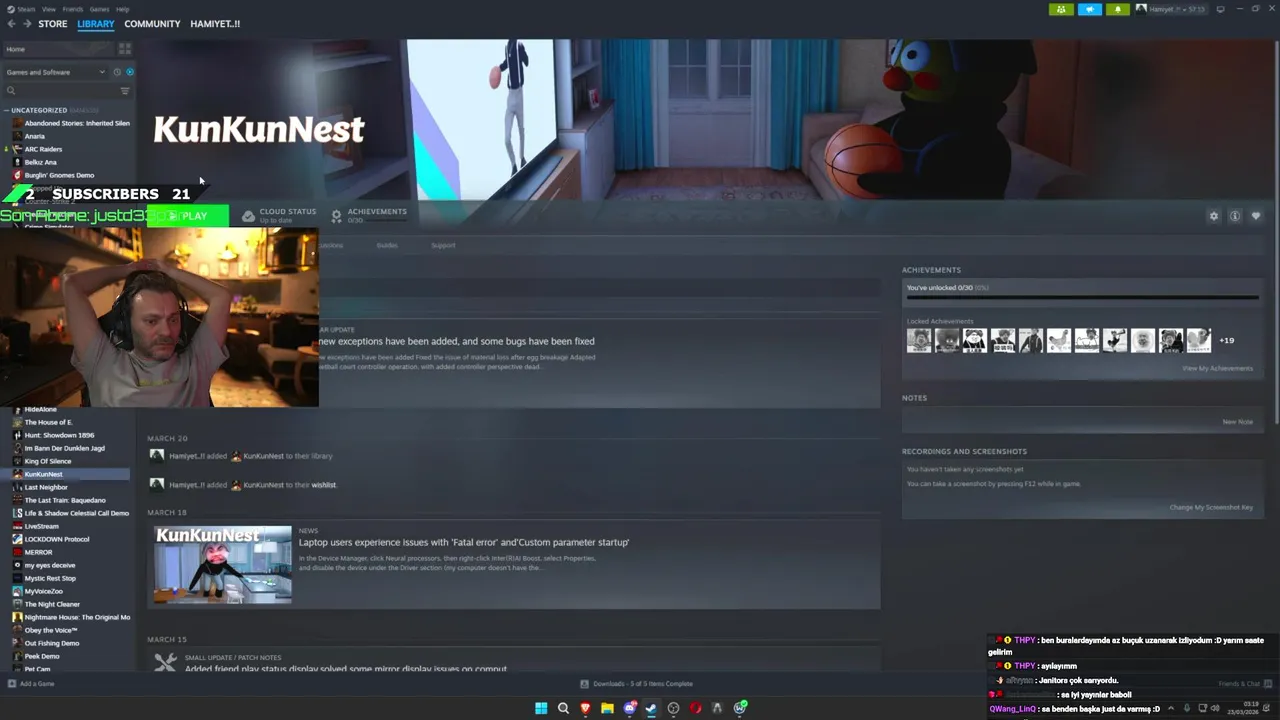Select The Last Train: Baquedano
1280x720 pixels.
(65, 500)
